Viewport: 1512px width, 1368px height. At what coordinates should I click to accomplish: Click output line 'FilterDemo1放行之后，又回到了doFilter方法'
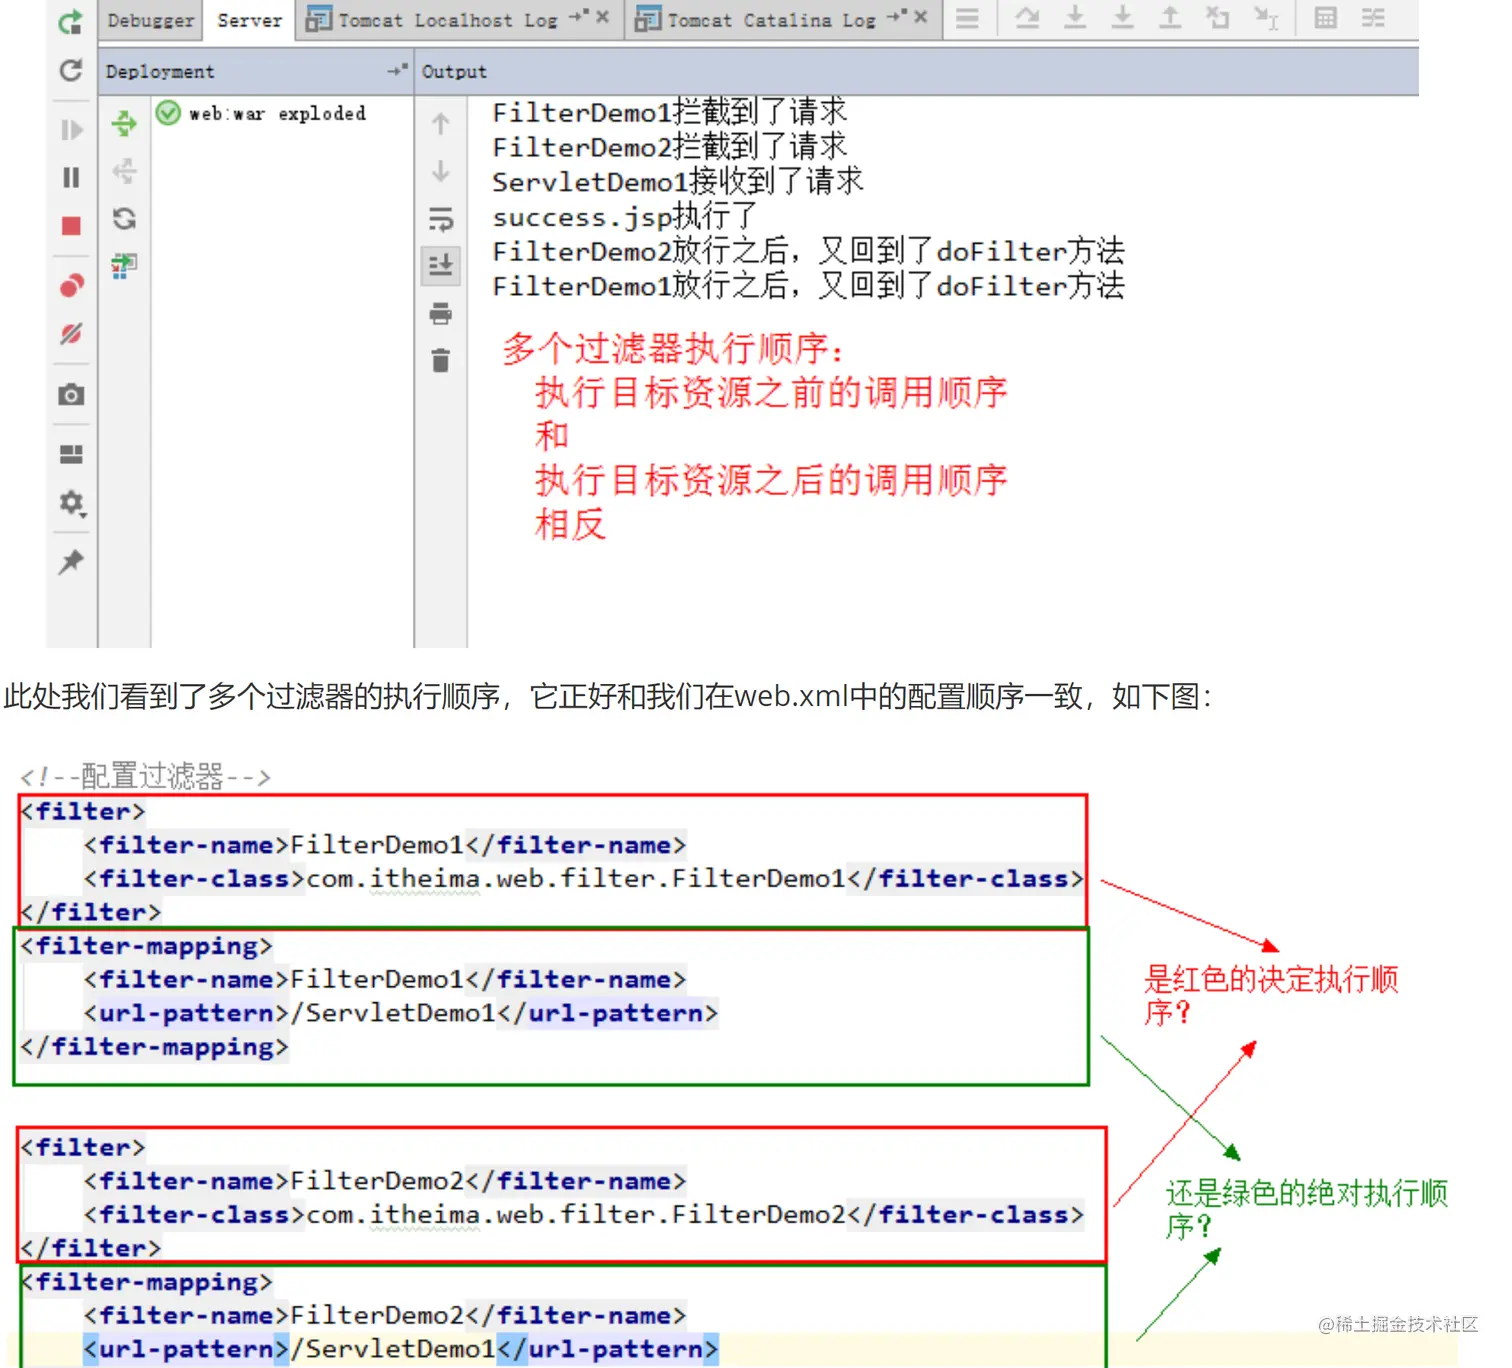pyautogui.click(x=808, y=286)
